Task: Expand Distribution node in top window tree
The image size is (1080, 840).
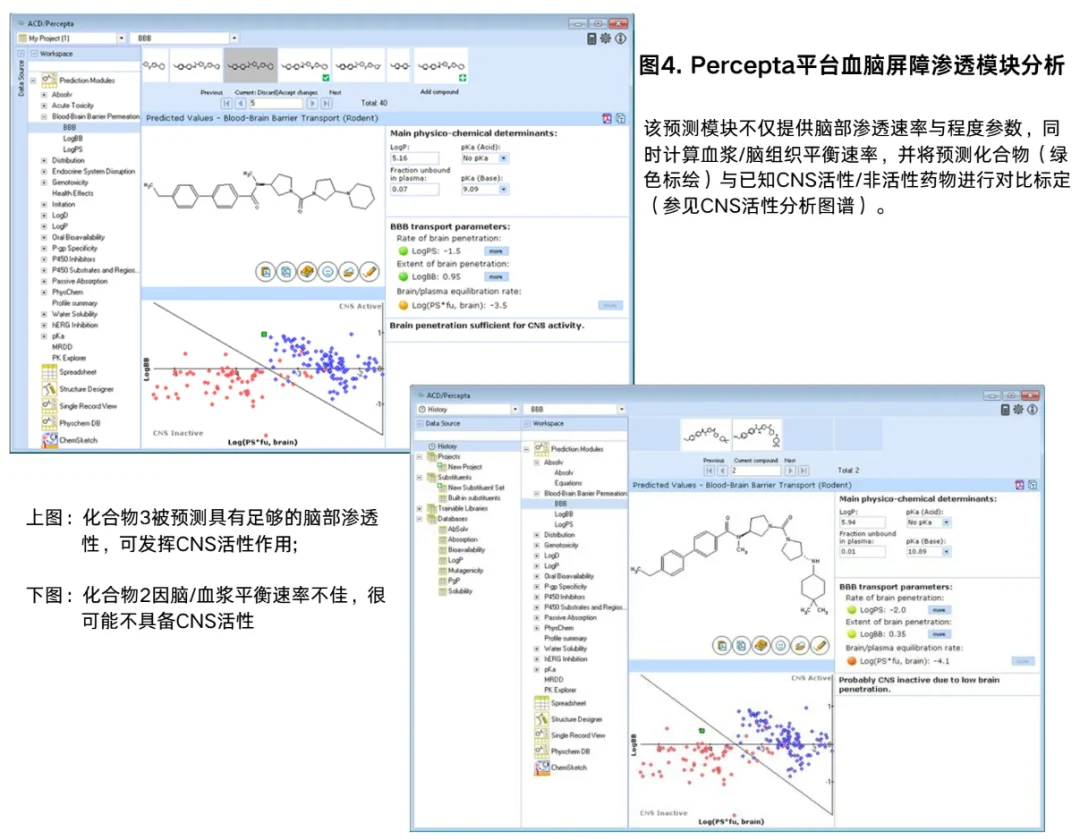Action: pyautogui.click(x=44, y=160)
